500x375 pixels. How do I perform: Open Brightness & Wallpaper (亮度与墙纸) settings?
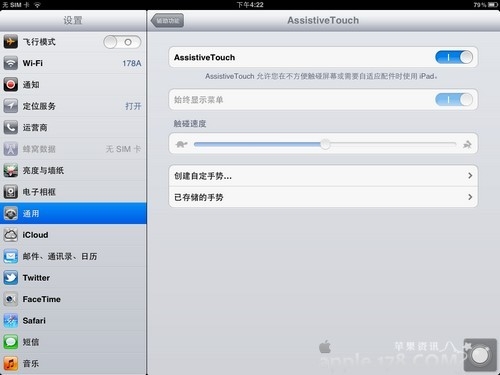click(73, 170)
